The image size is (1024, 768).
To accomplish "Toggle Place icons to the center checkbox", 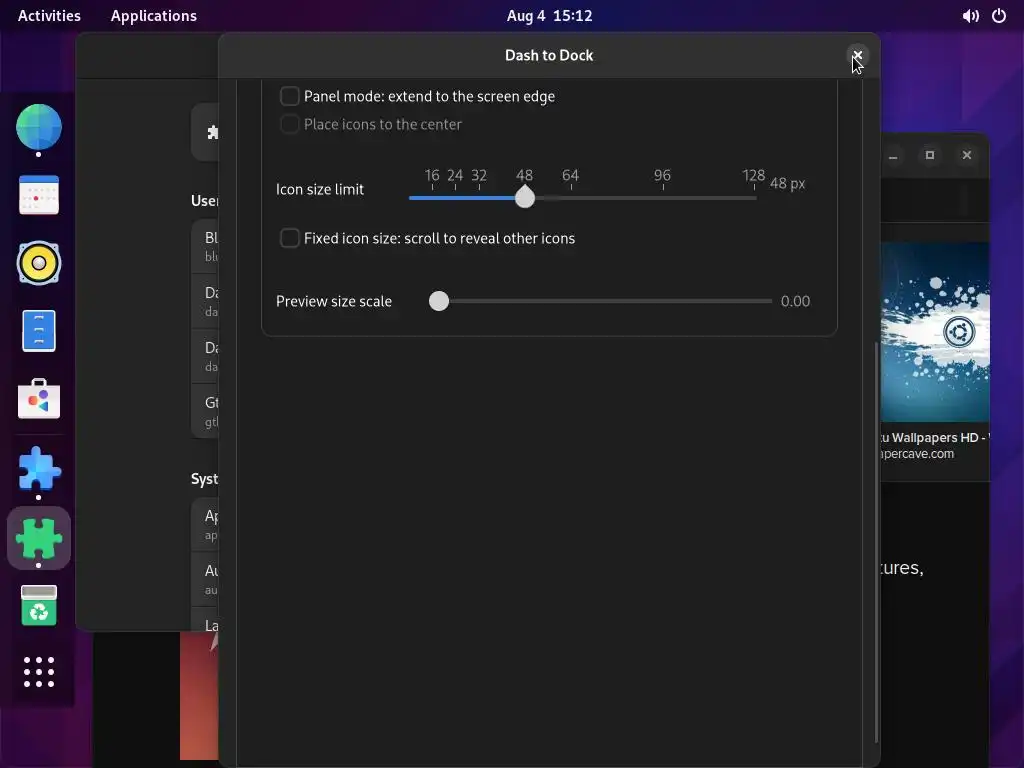I will point(289,124).
